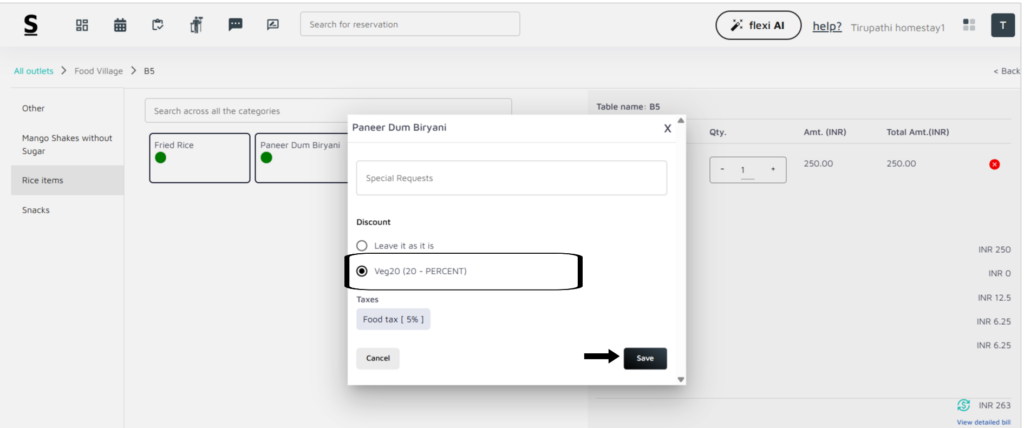1024x428 pixels.
Task: Click the guest with luggage icon
Action: [196, 25]
